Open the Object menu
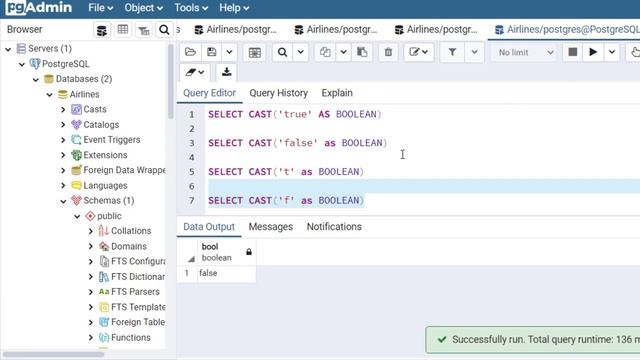The width and height of the screenshot is (640, 360). point(144,8)
